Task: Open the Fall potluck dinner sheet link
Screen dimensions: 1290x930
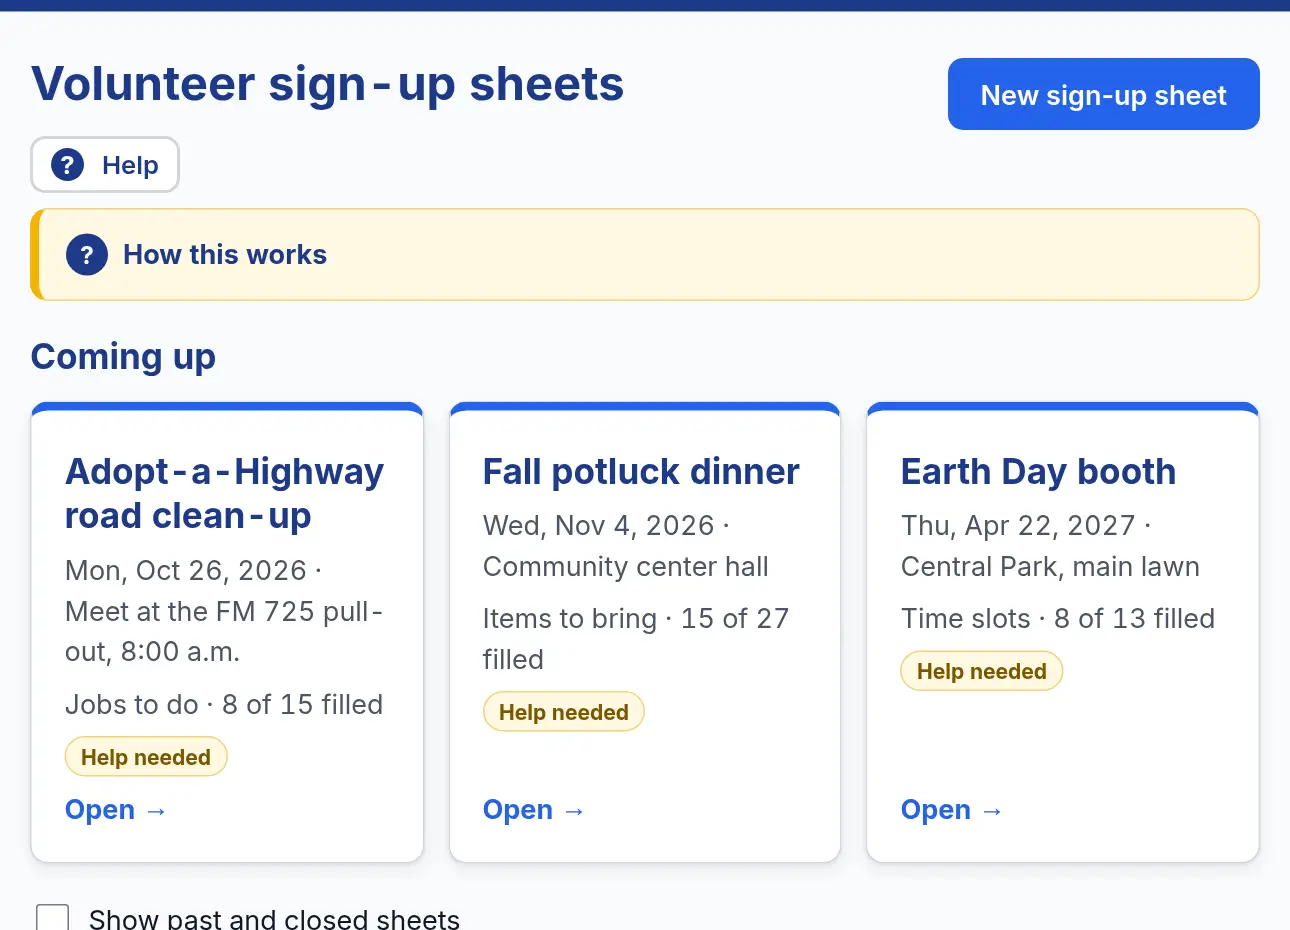Action: pos(533,810)
